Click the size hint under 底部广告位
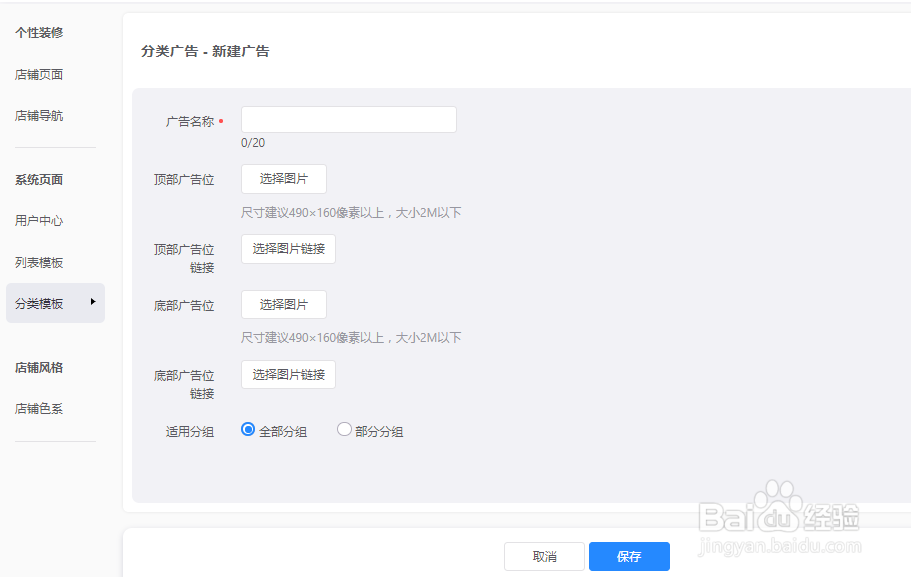Image resolution: width=911 pixels, height=577 pixels. 351,338
